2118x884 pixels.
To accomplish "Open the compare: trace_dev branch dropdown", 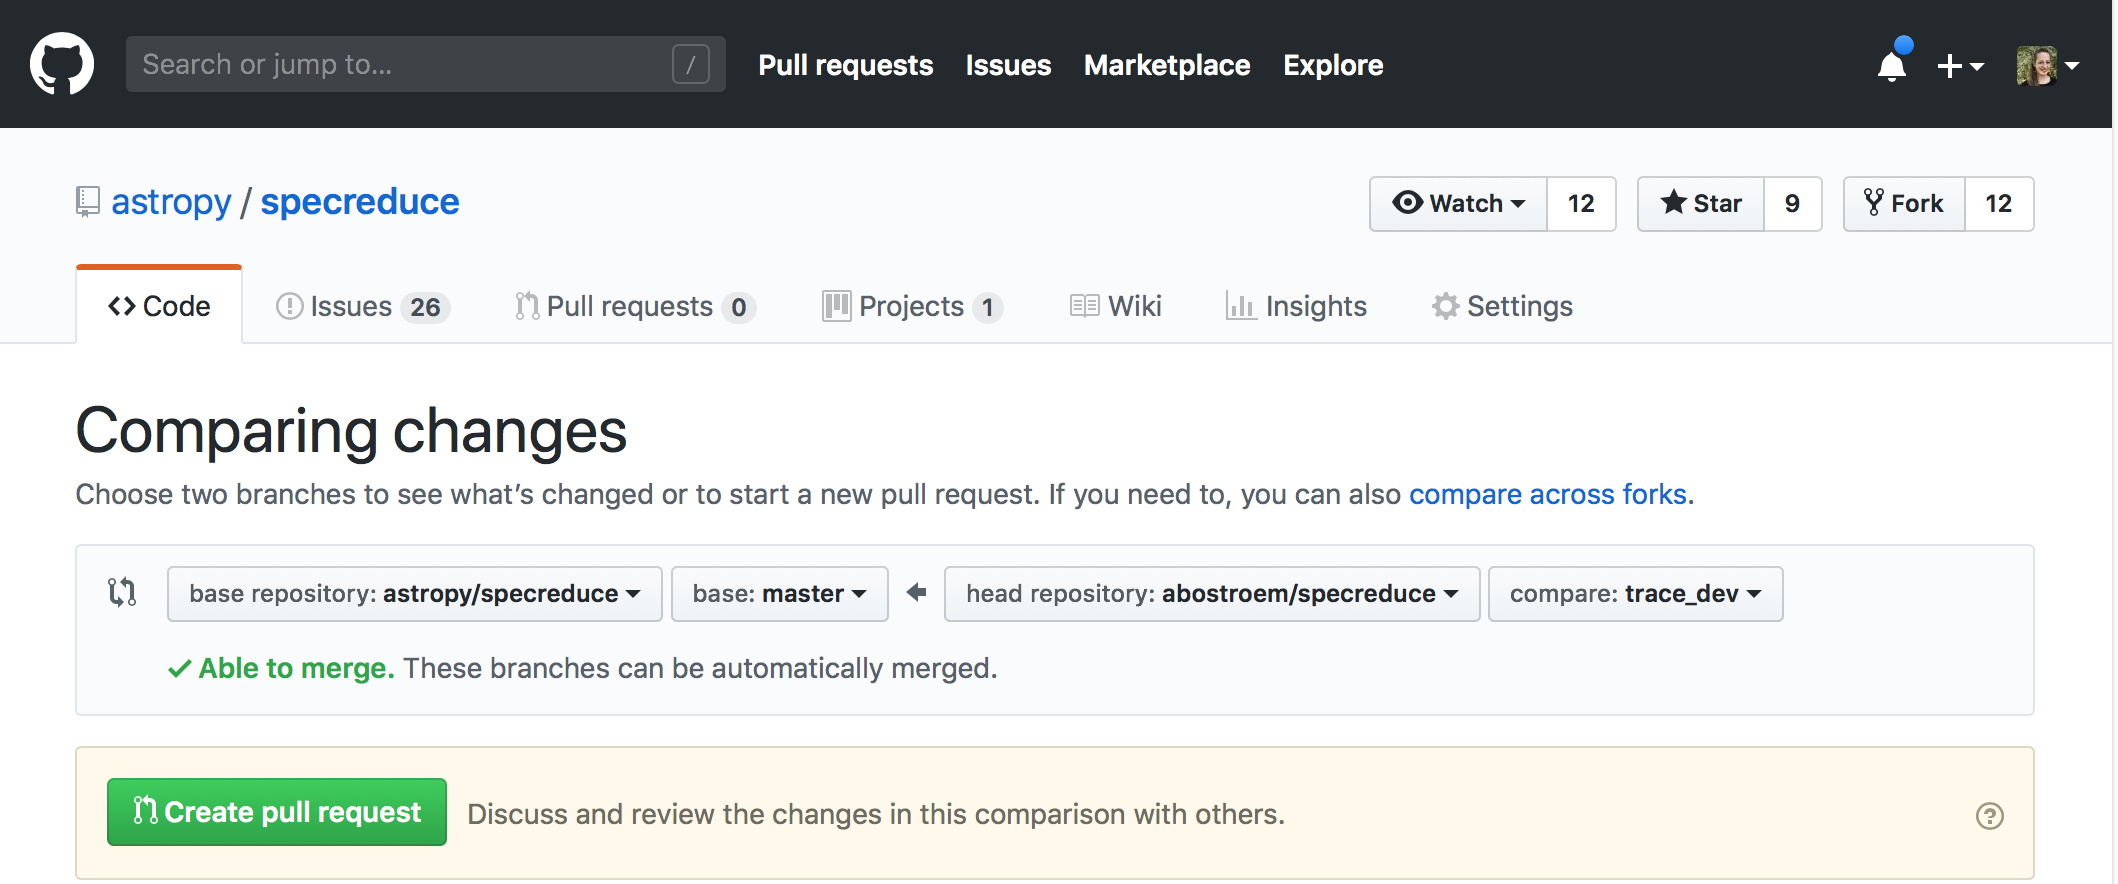I will click(x=1635, y=594).
